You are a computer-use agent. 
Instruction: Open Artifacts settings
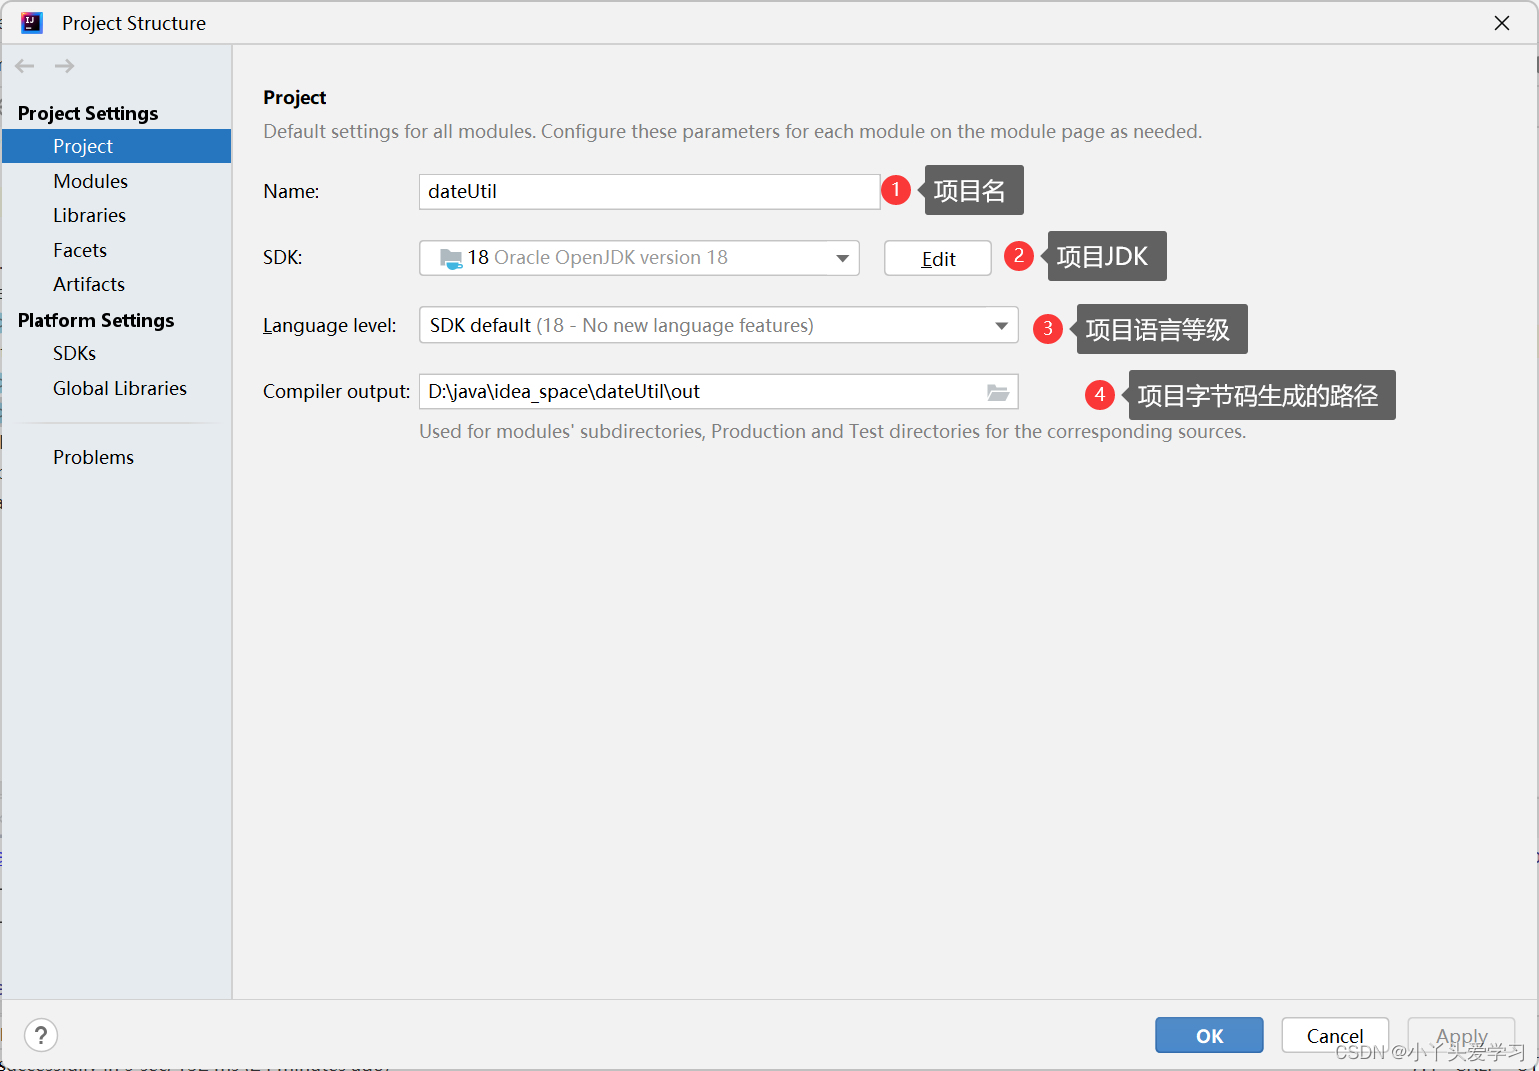[89, 284]
